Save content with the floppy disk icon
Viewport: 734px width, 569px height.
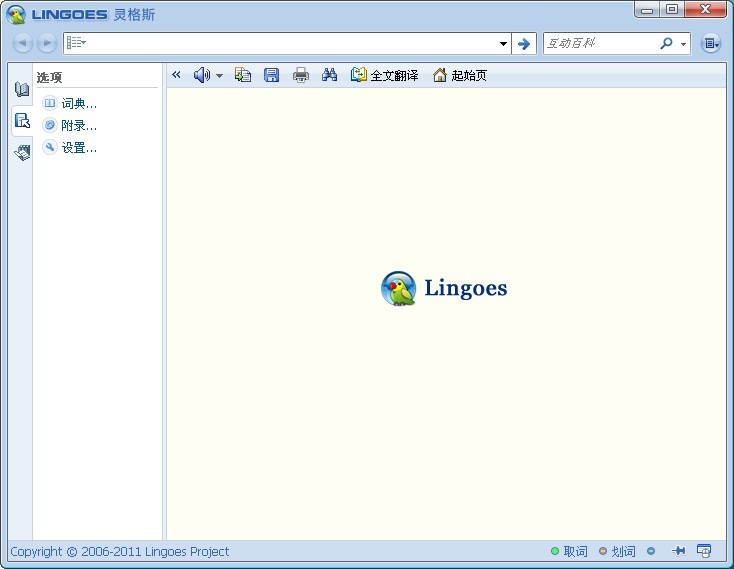[x=271, y=75]
